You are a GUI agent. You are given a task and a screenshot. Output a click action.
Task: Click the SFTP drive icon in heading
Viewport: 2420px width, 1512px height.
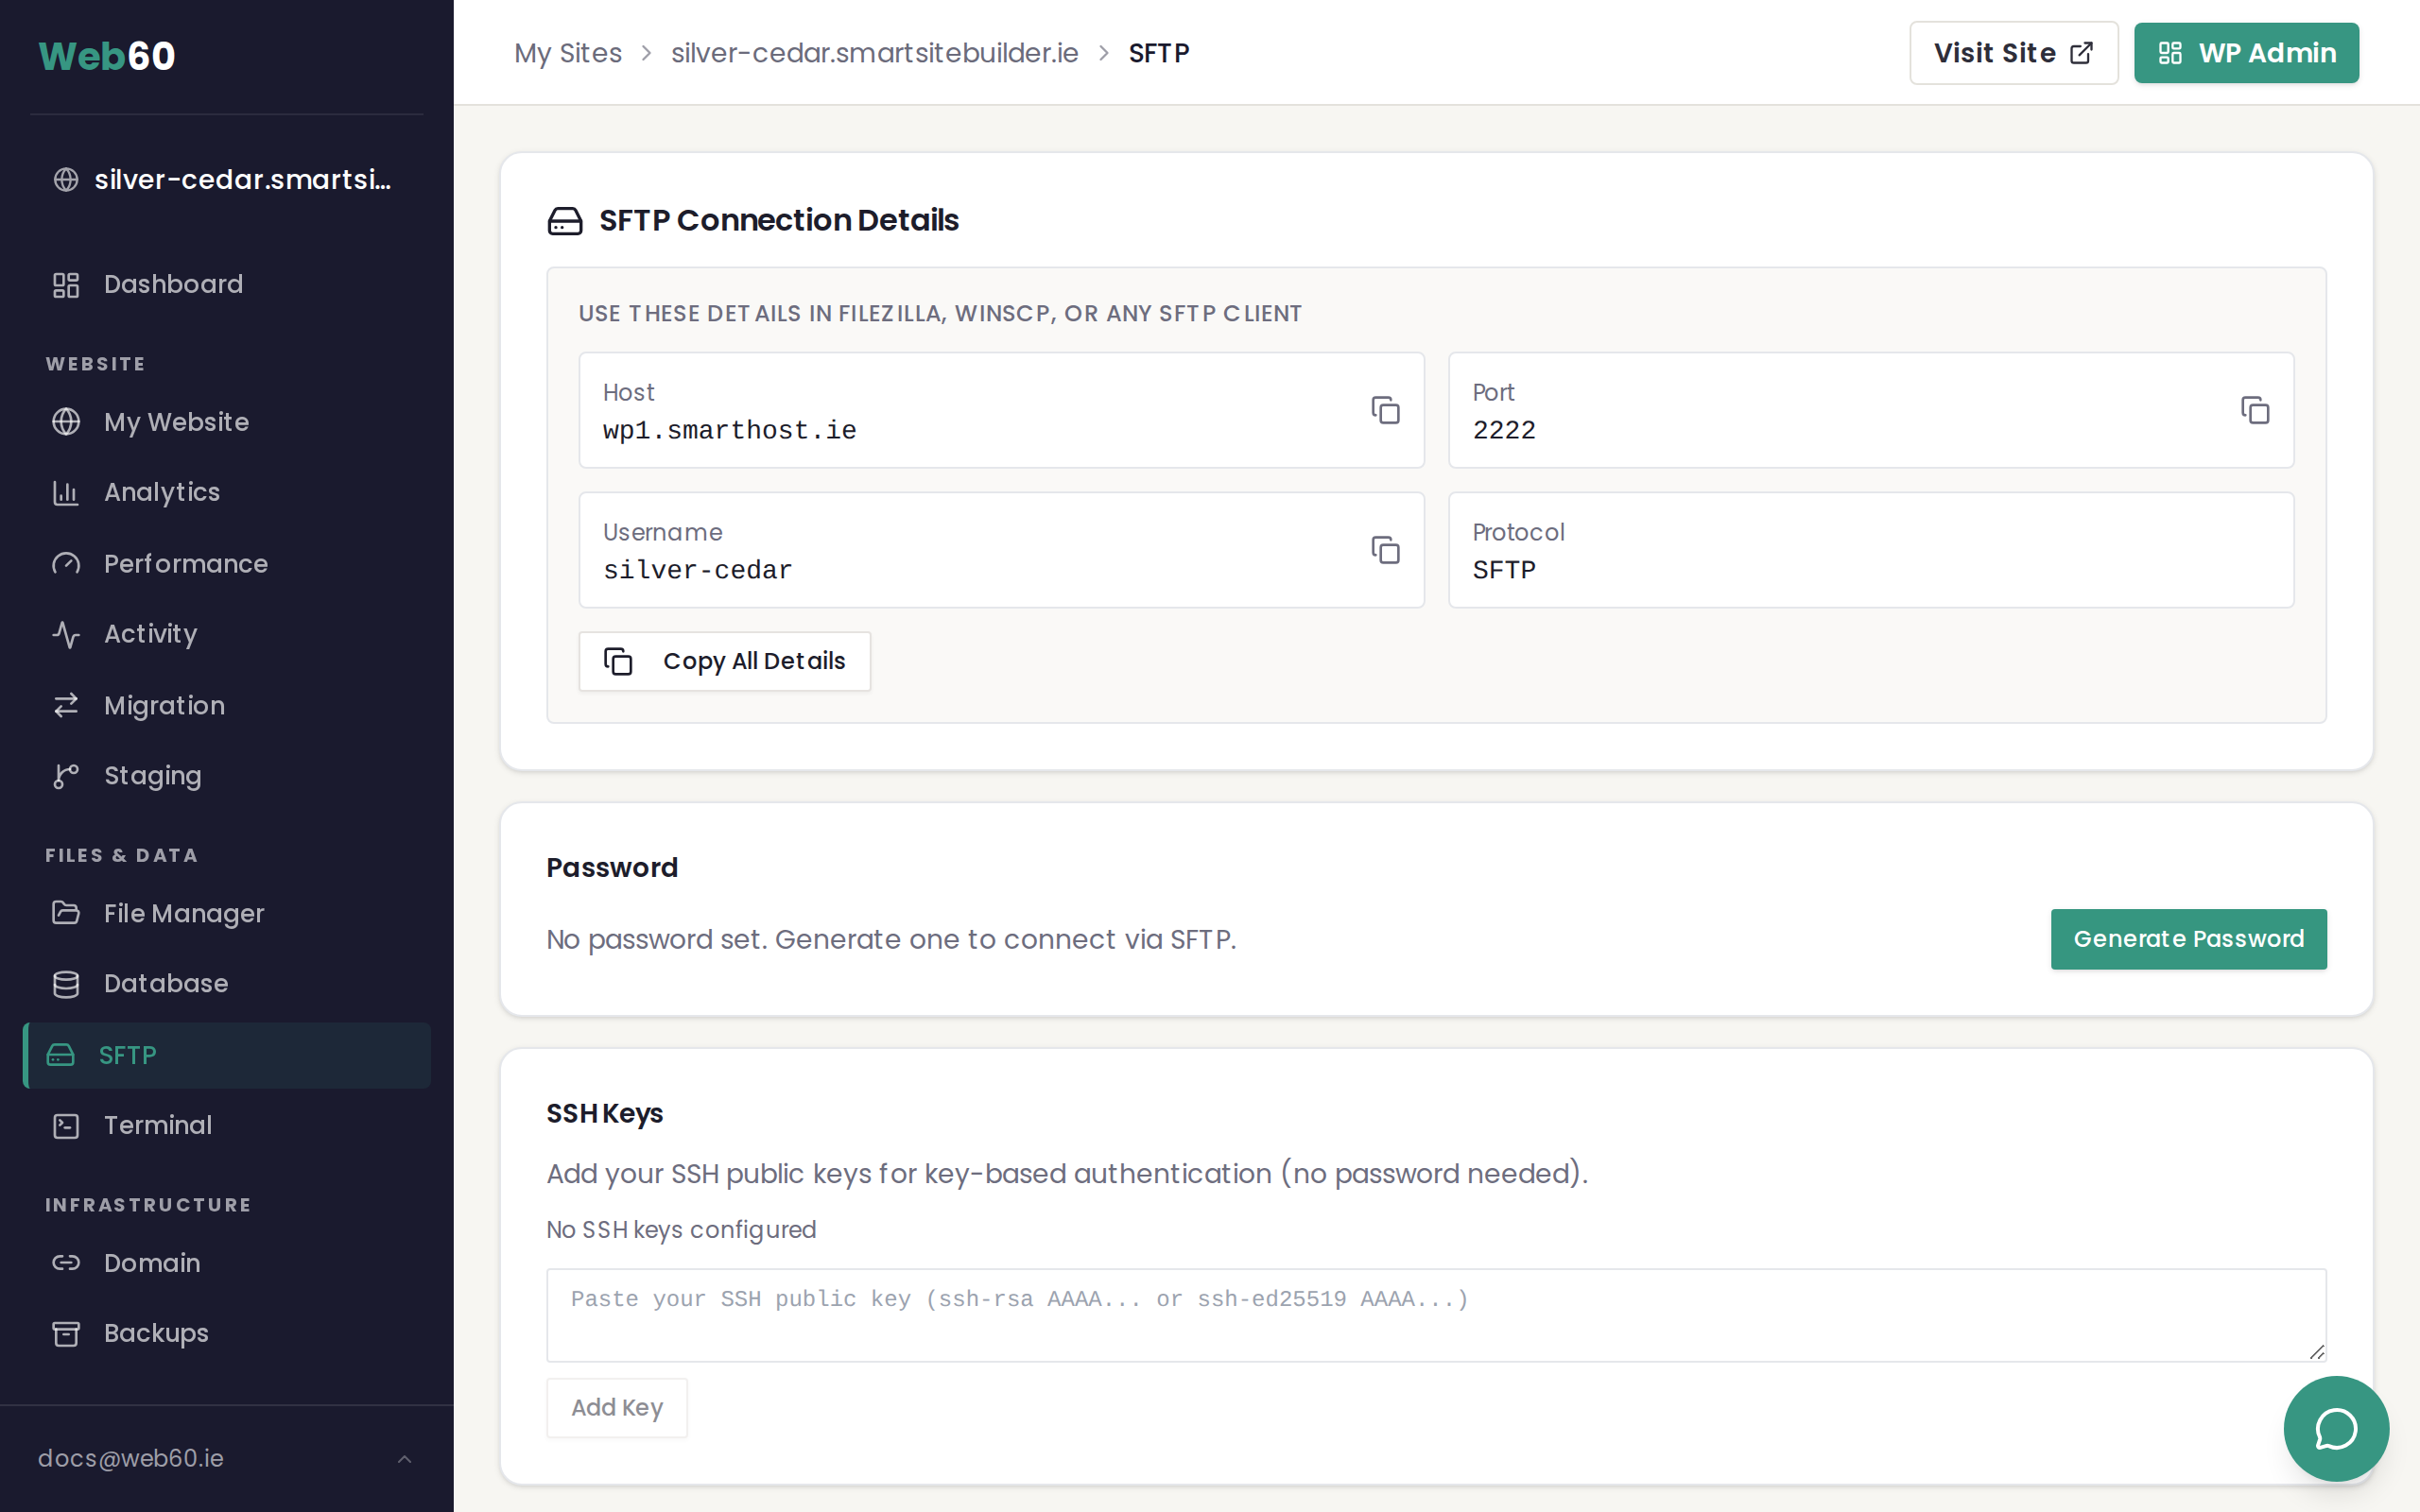(565, 221)
